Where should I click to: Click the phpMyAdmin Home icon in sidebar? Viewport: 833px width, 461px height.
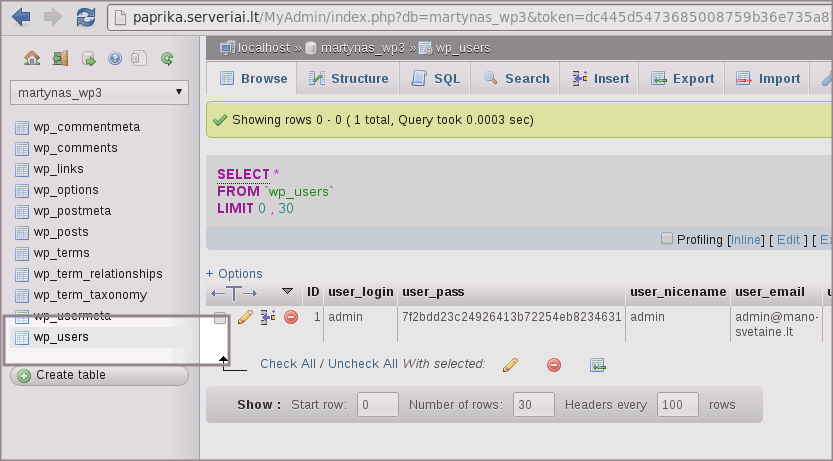32,59
